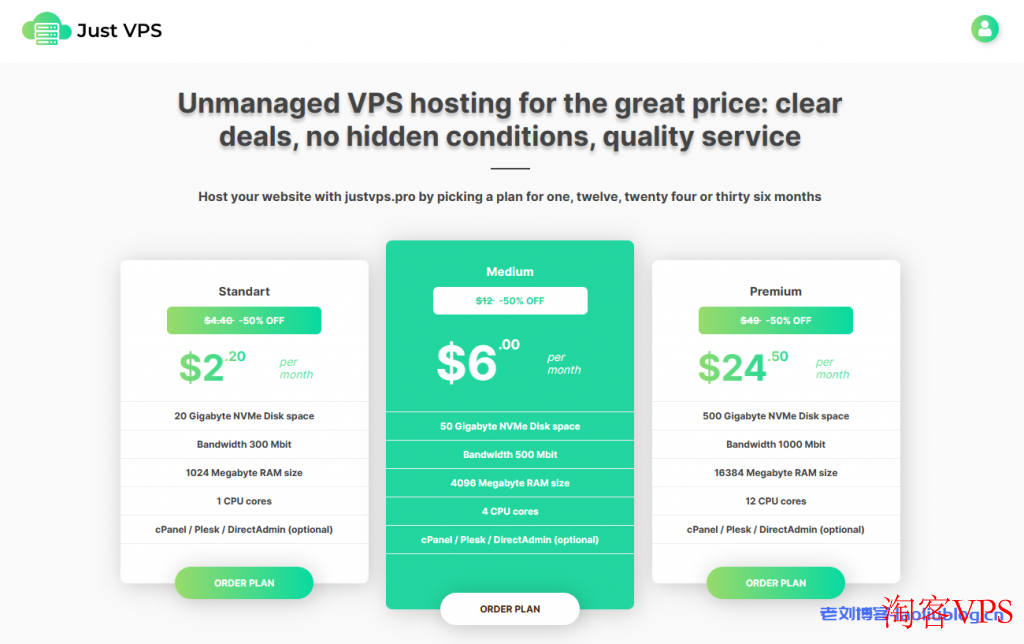Click the Unmanaged VPS hosting headline

510,120
